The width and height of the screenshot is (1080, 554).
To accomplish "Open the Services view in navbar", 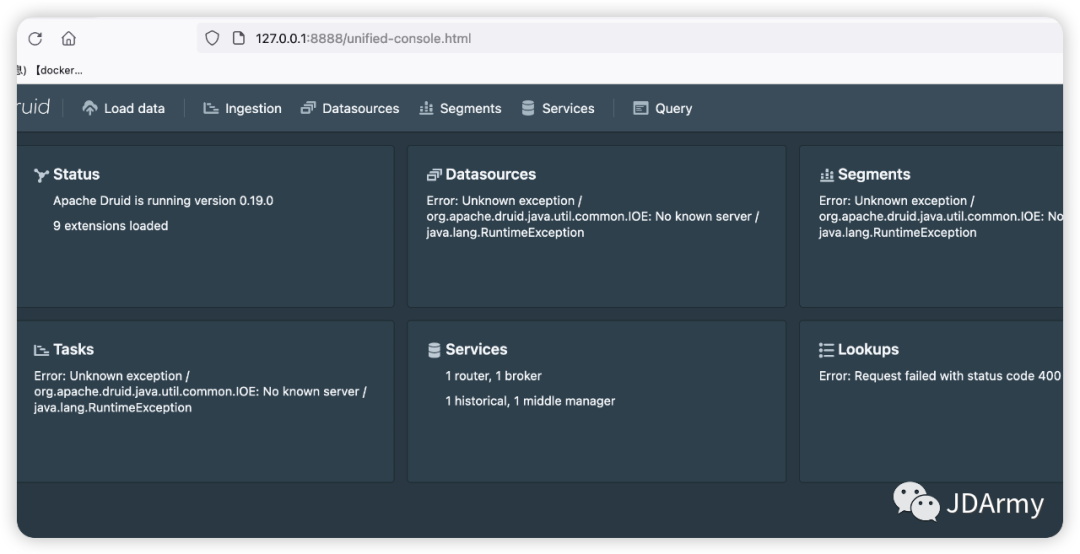I will tap(558, 108).
